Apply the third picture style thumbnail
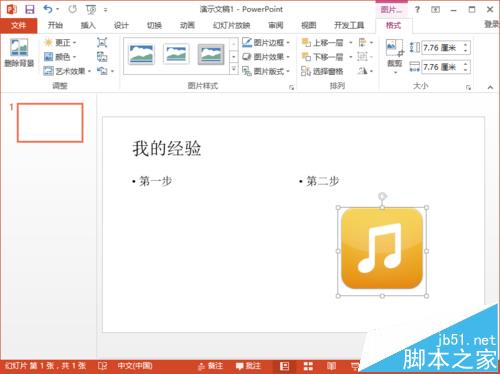Screen dimensions: 500x374 point(211,54)
